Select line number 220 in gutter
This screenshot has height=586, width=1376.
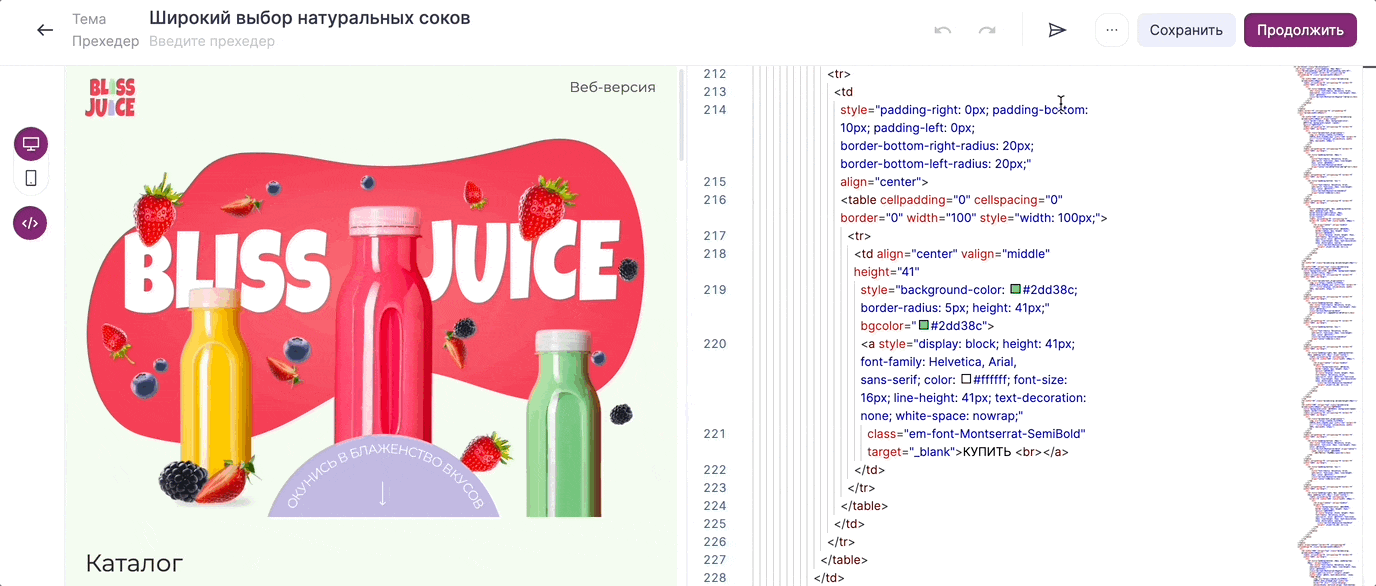pyautogui.click(x=714, y=344)
